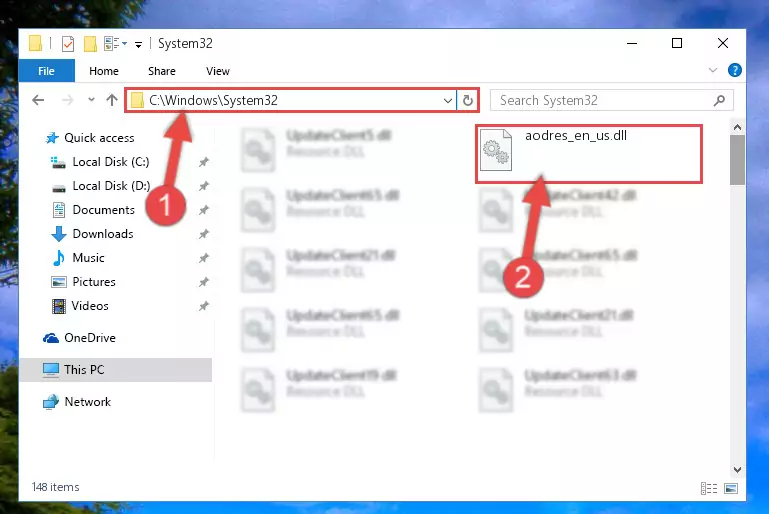Open the Customize Quick Access Toolbar dropdown

tap(138, 45)
